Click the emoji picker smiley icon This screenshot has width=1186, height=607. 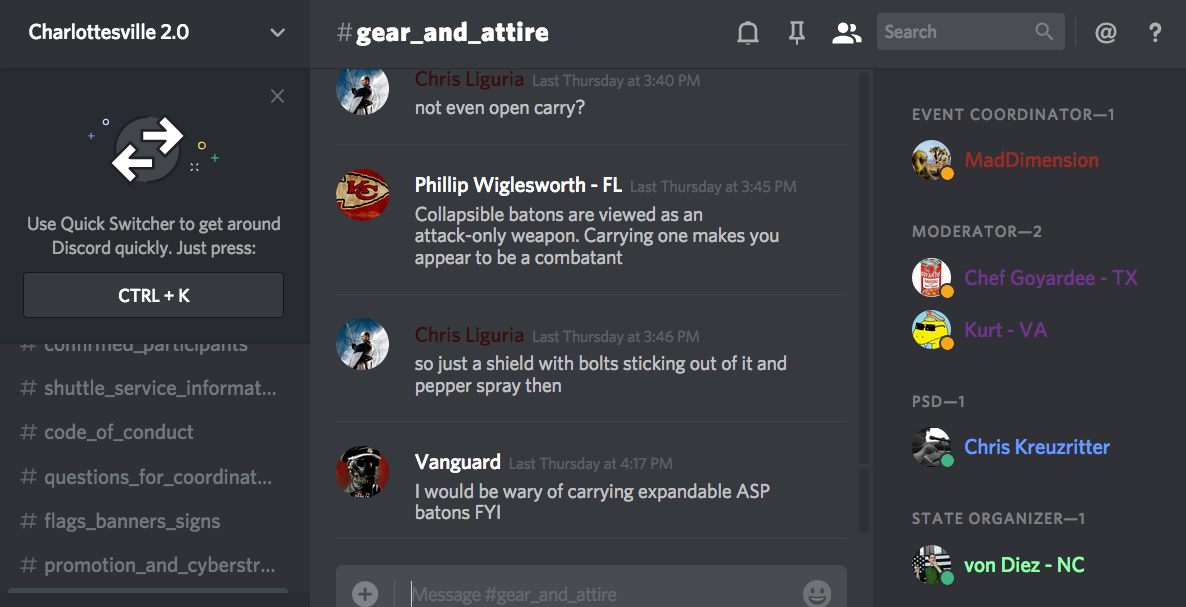click(817, 593)
